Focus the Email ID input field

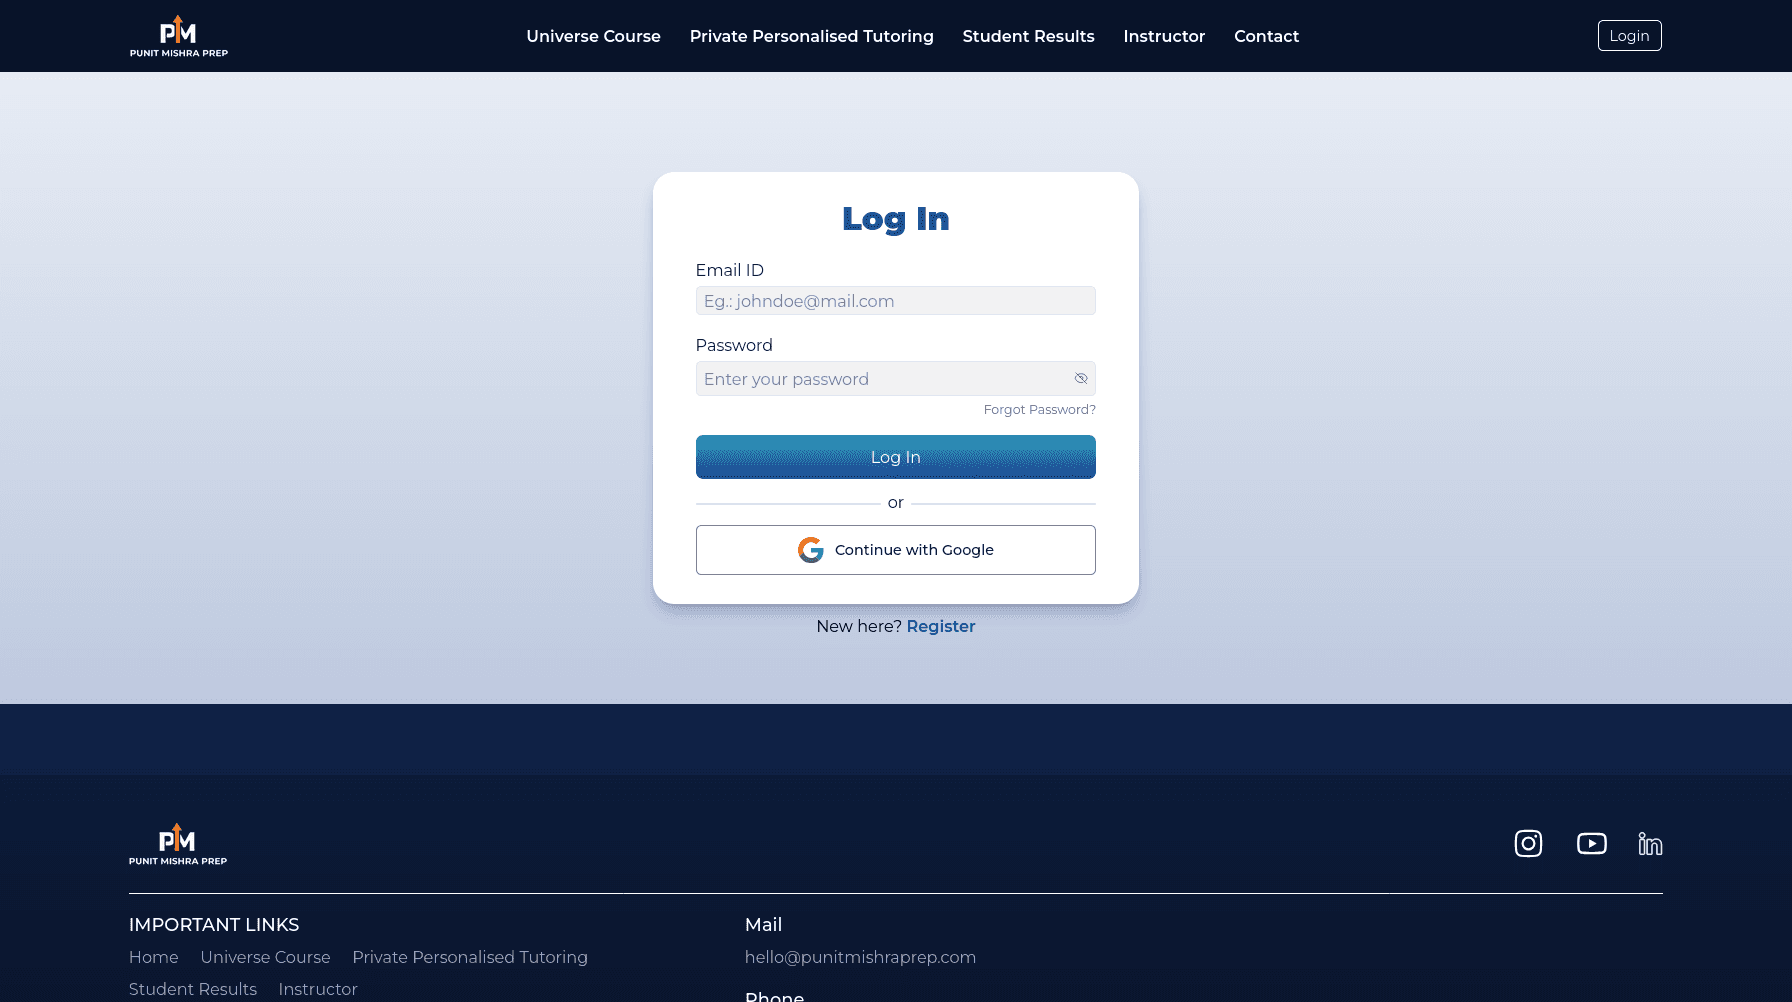pyautogui.click(x=895, y=301)
